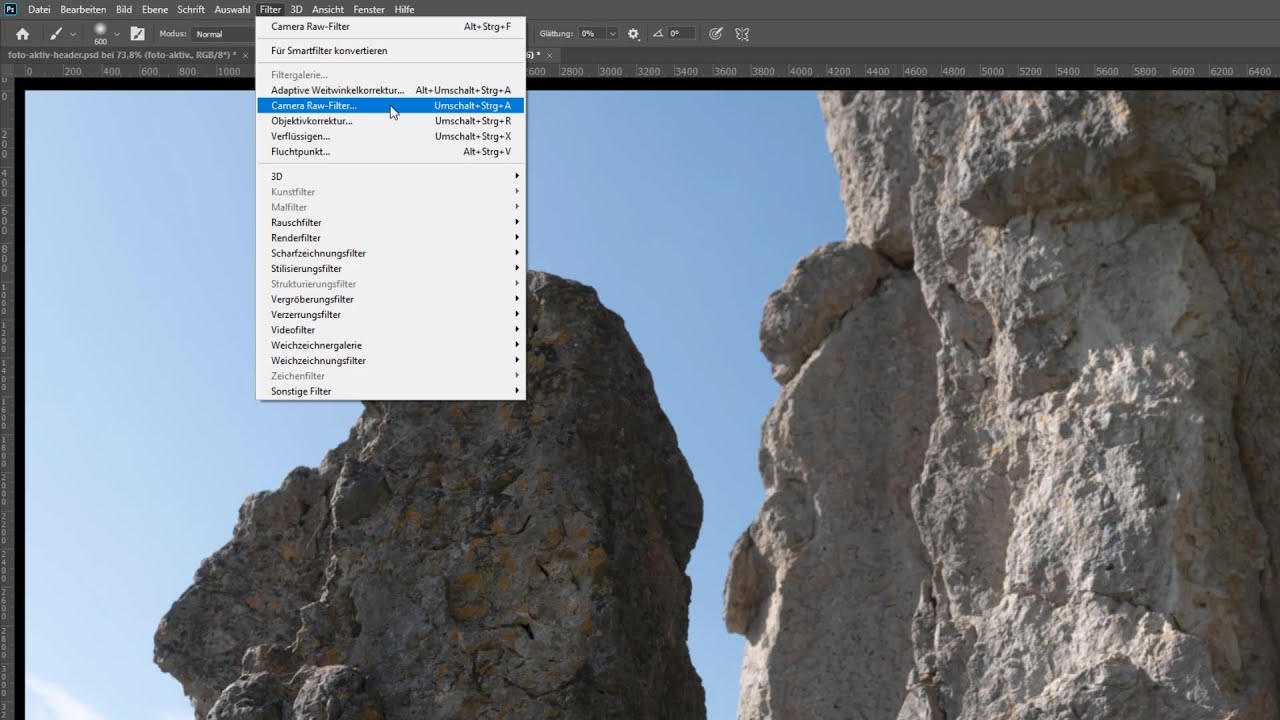Apply last filter Camera Raw-Filter at menu top

[390, 27]
